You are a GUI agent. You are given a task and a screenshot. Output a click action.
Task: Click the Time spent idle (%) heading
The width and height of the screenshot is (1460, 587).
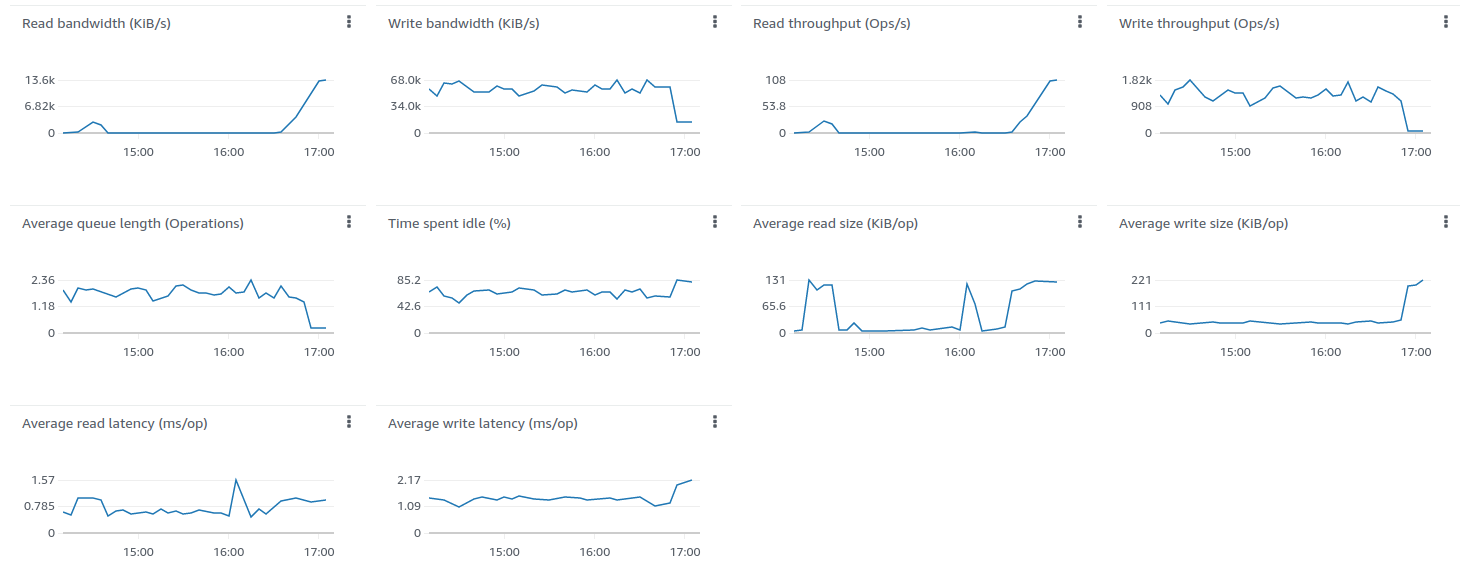(449, 223)
